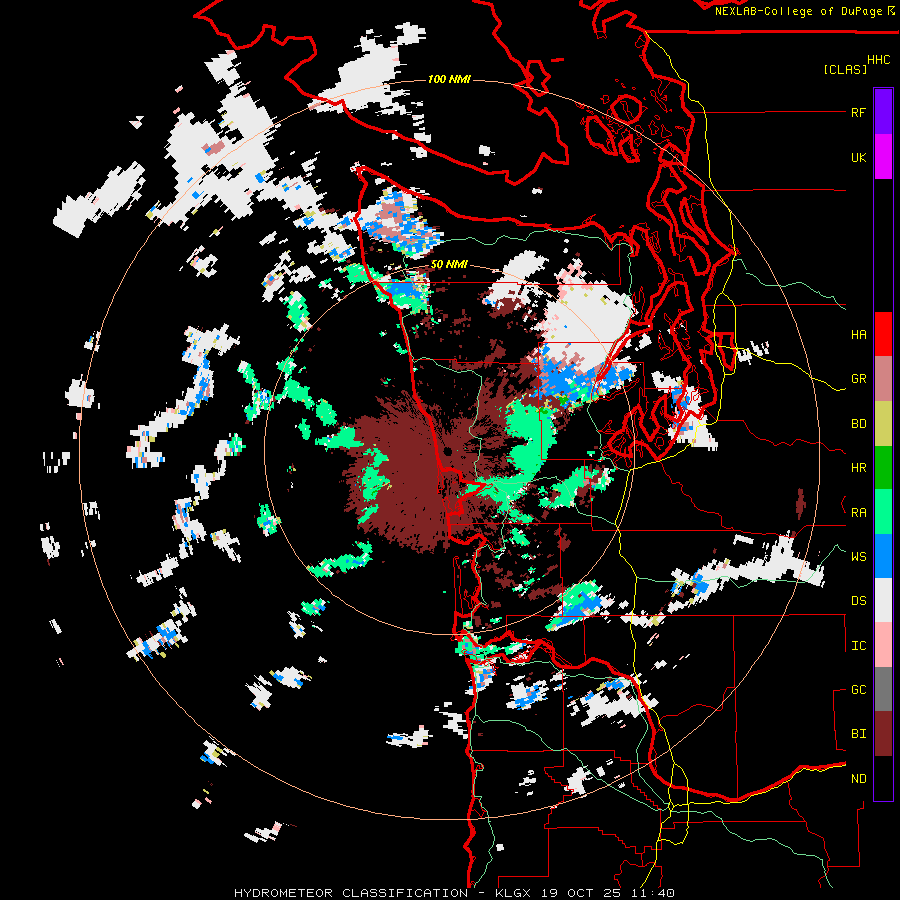
Task: Click the HHC product code label
Action: pyautogui.click(x=879, y=60)
